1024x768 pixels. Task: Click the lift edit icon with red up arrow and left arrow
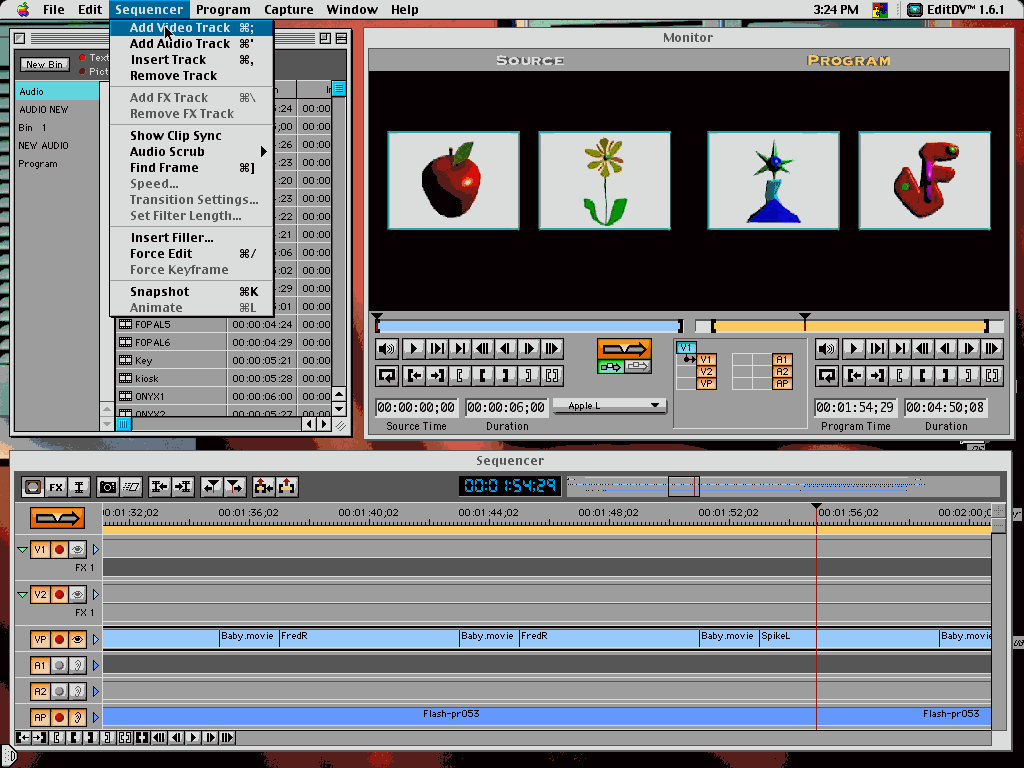coord(263,487)
